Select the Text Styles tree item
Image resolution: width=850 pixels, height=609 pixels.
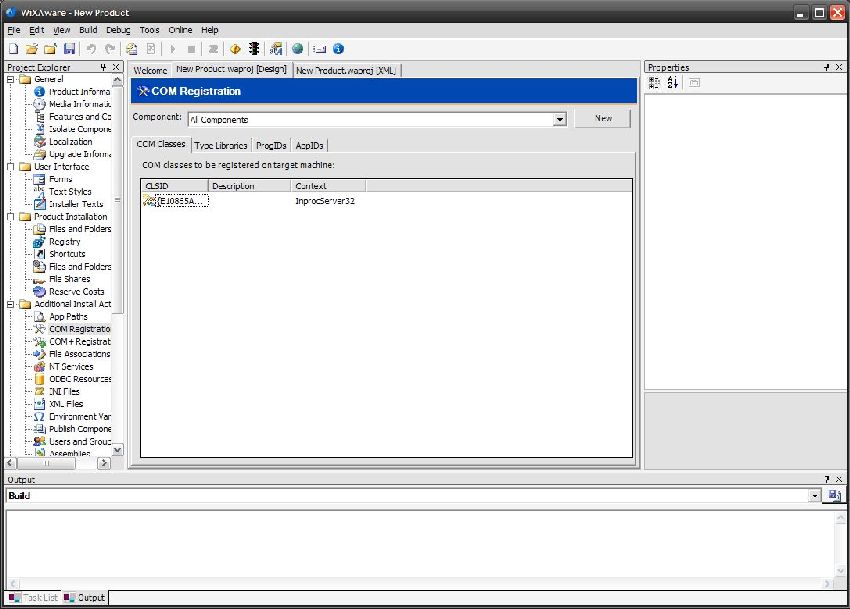70,191
